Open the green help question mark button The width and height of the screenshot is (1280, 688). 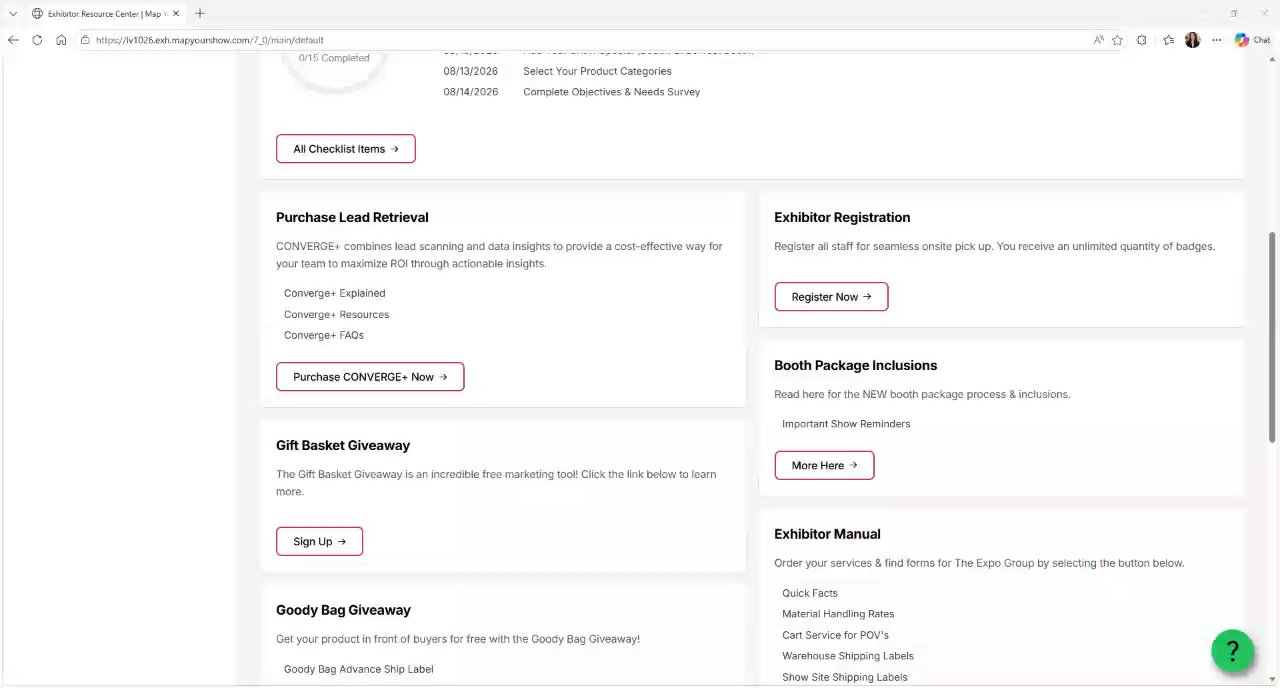click(x=1232, y=651)
